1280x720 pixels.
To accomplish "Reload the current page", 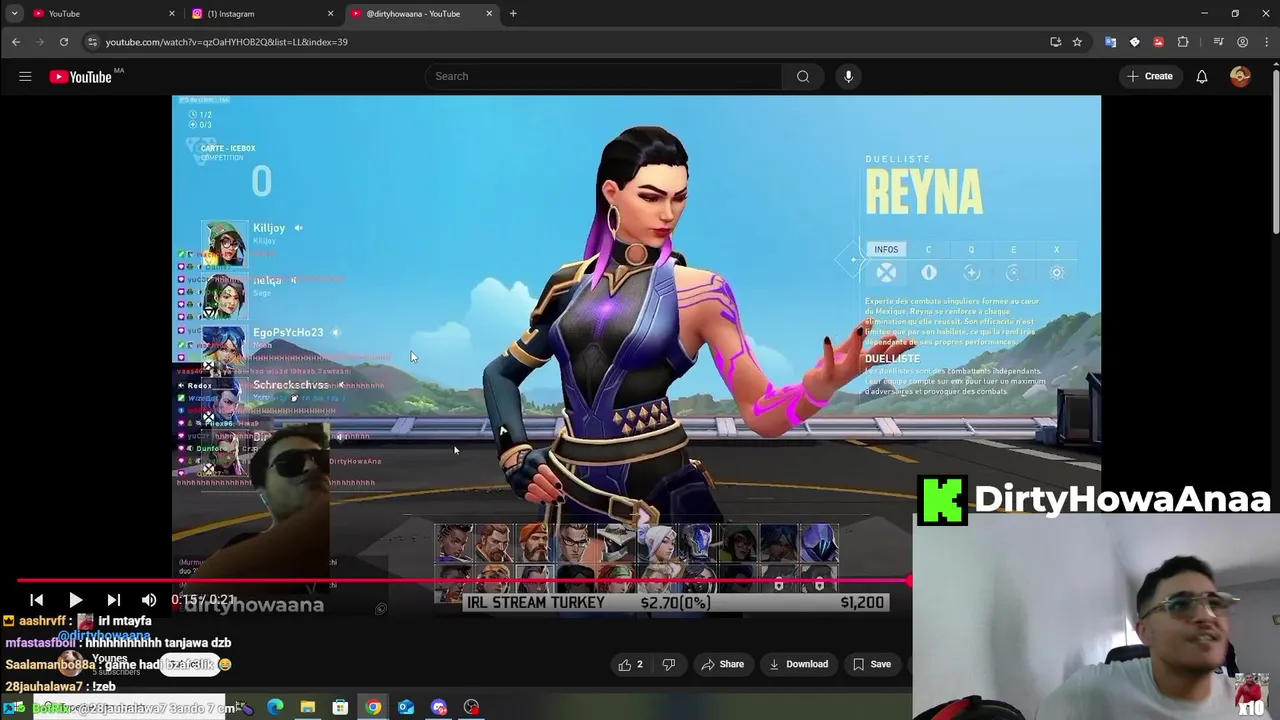I will (x=64, y=42).
